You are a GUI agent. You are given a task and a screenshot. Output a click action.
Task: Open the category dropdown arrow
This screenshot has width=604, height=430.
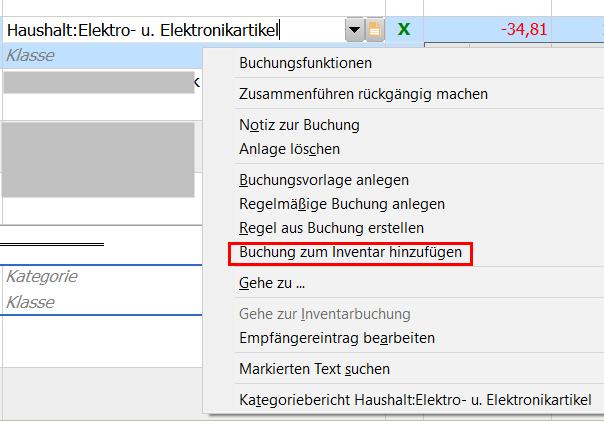[x=354, y=30]
